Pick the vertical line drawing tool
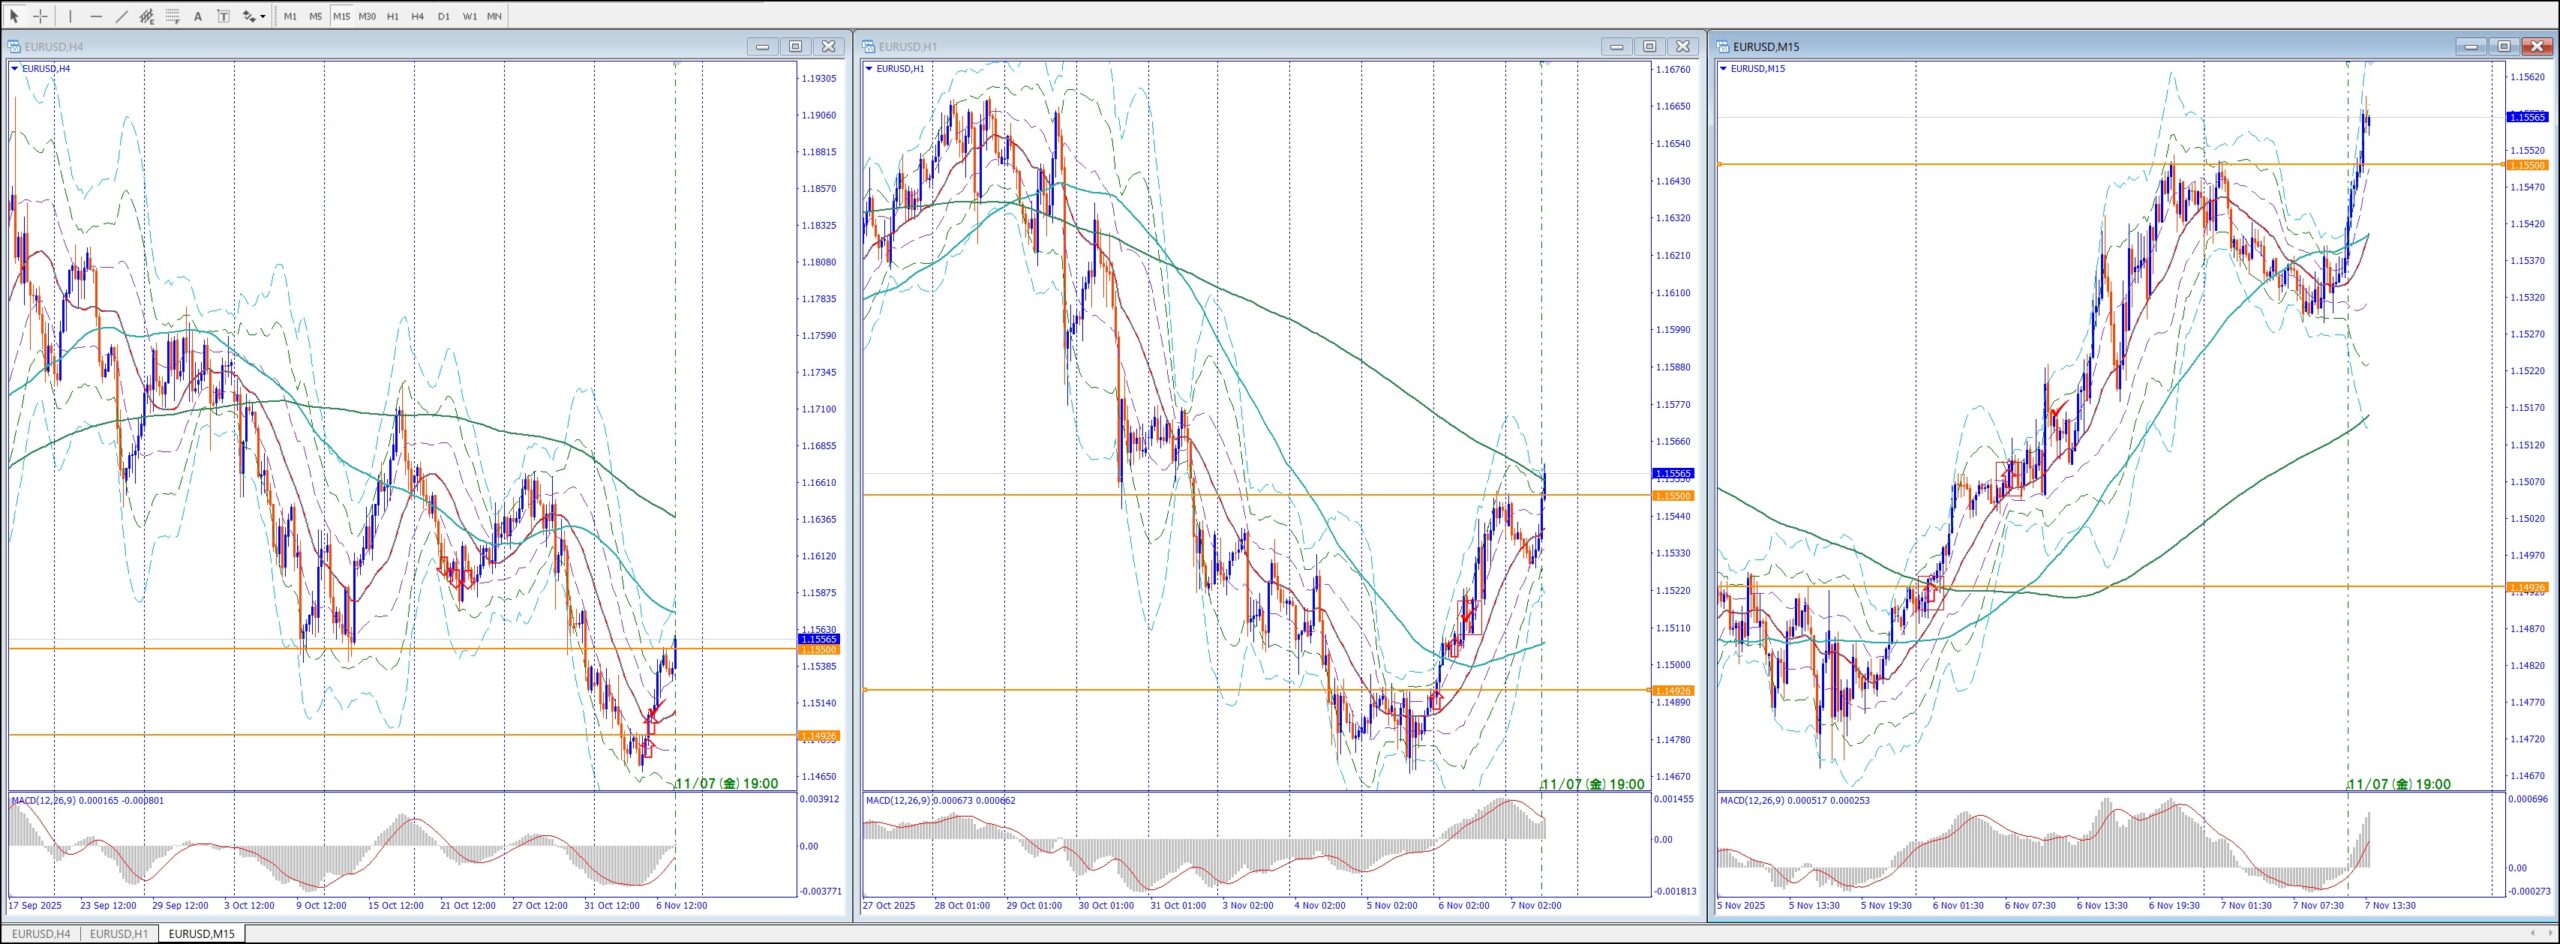The image size is (2560, 944). (x=70, y=16)
